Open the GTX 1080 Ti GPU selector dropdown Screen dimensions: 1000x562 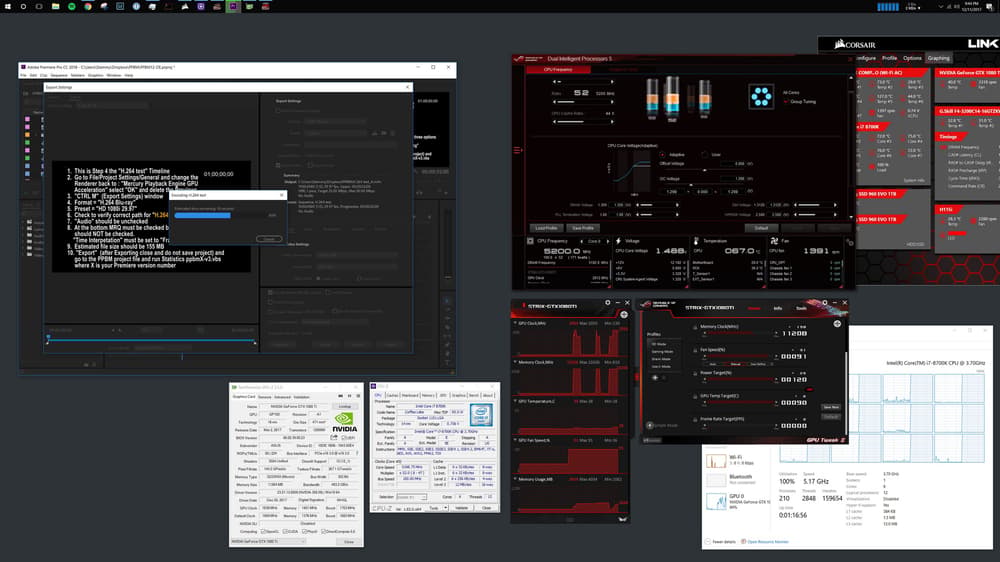pos(268,542)
